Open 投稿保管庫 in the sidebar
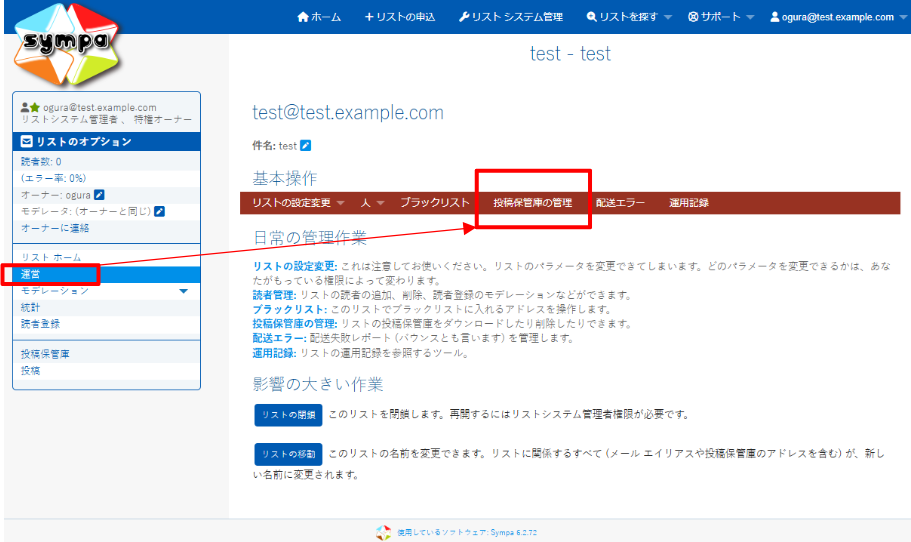The width and height of the screenshot is (911, 542). pos(45,354)
